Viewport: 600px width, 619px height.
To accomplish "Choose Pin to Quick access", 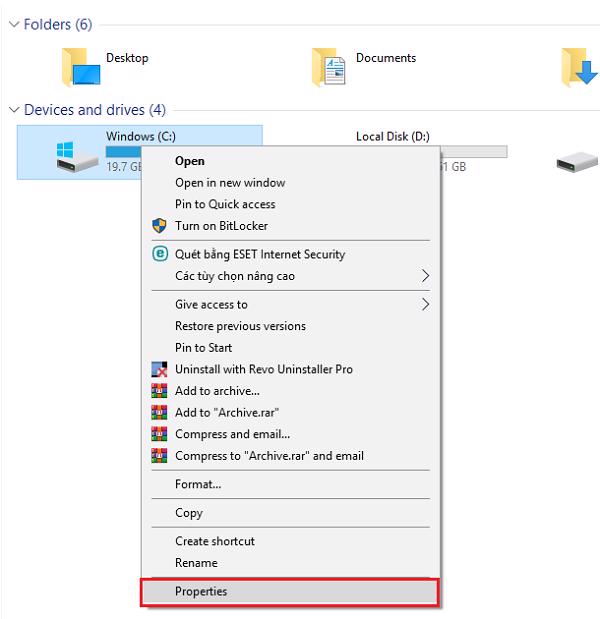I will click(225, 204).
